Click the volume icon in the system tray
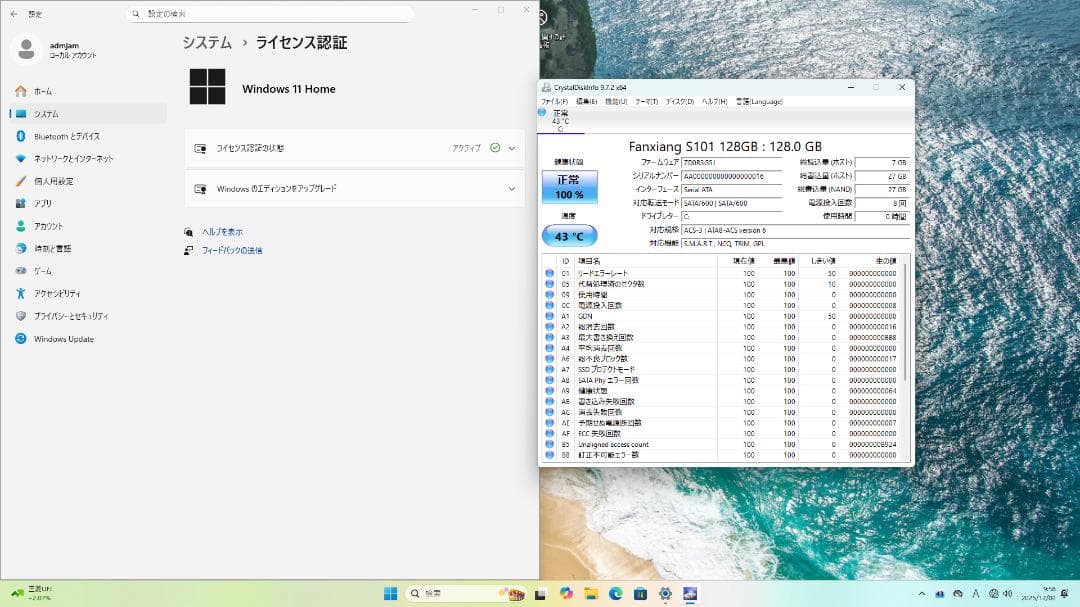Image resolution: width=1080 pixels, height=607 pixels. (1007, 593)
